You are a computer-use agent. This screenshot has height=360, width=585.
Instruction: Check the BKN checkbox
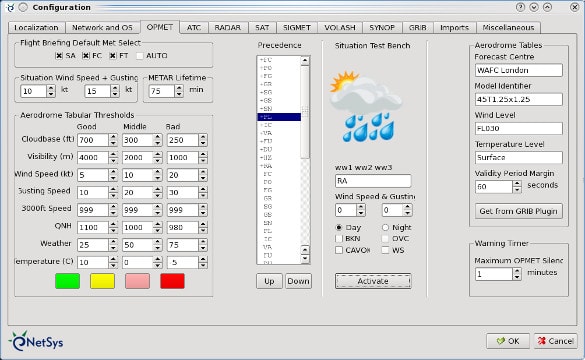tap(339, 238)
